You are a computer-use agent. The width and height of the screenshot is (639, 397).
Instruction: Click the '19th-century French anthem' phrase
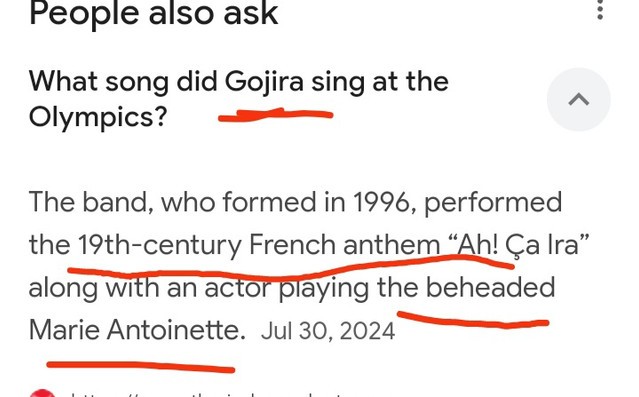tap(259, 245)
